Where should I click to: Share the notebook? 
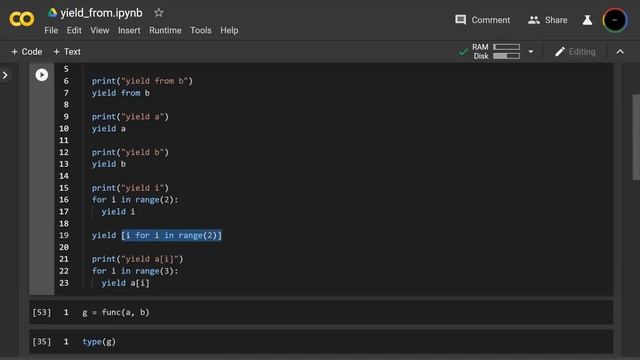[547, 20]
